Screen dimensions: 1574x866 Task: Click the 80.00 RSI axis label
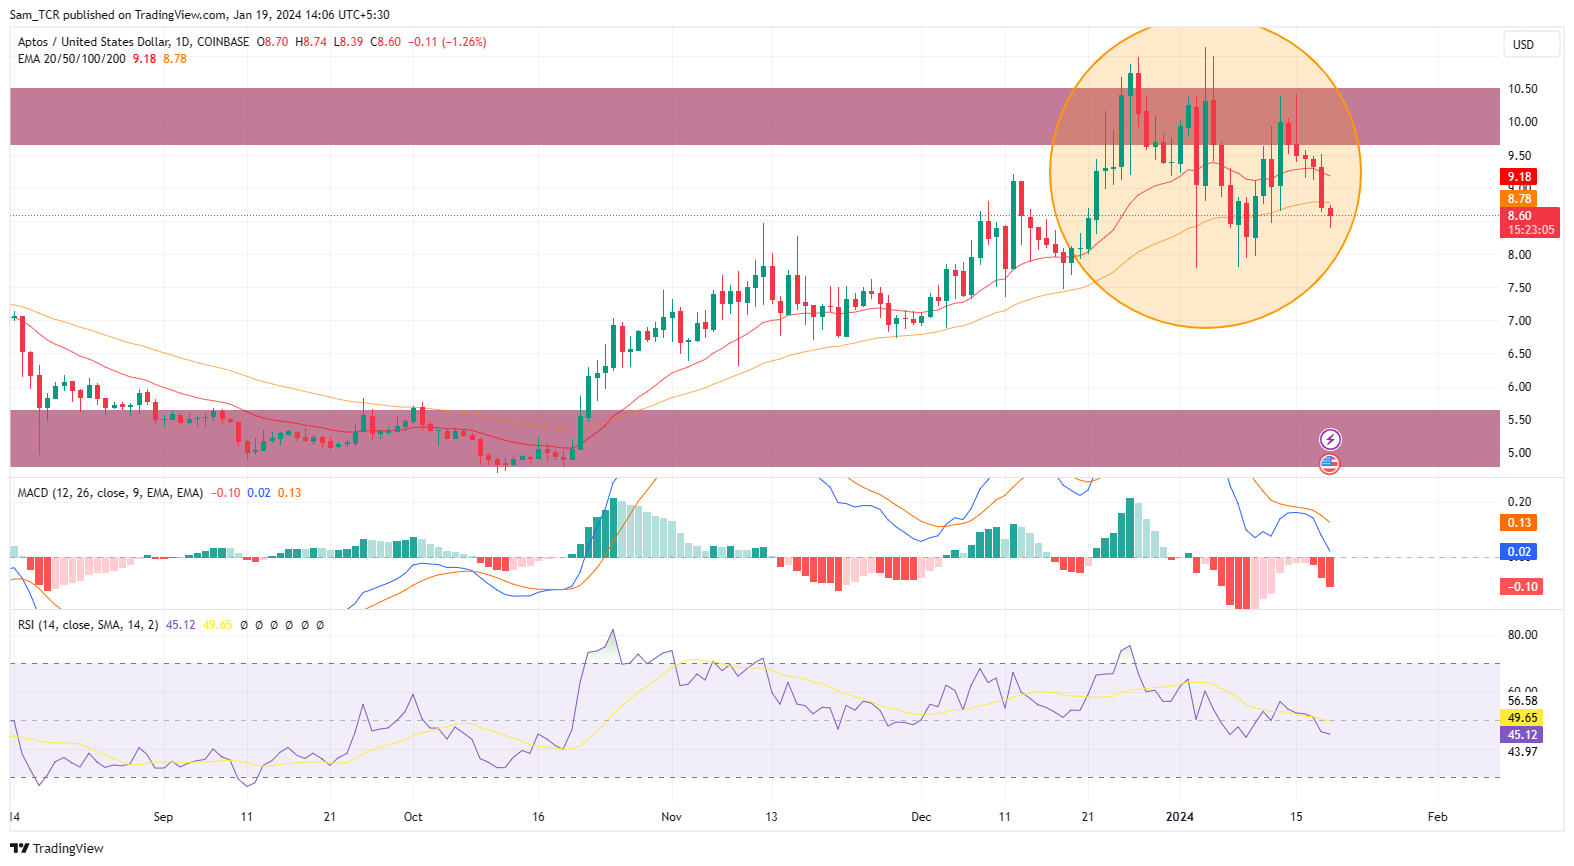(x=1523, y=635)
